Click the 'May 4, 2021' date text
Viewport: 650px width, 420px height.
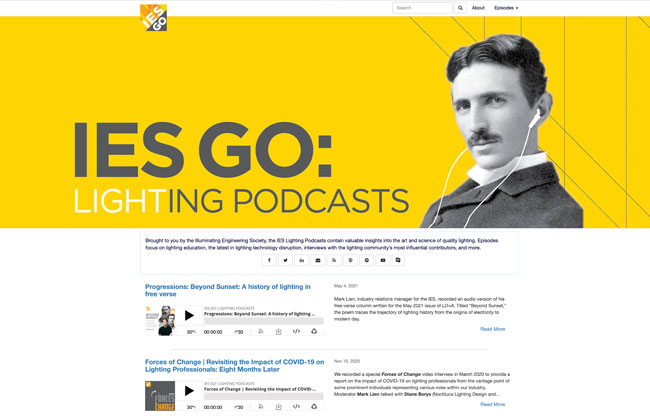pyautogui.click(x=346, y=286)
